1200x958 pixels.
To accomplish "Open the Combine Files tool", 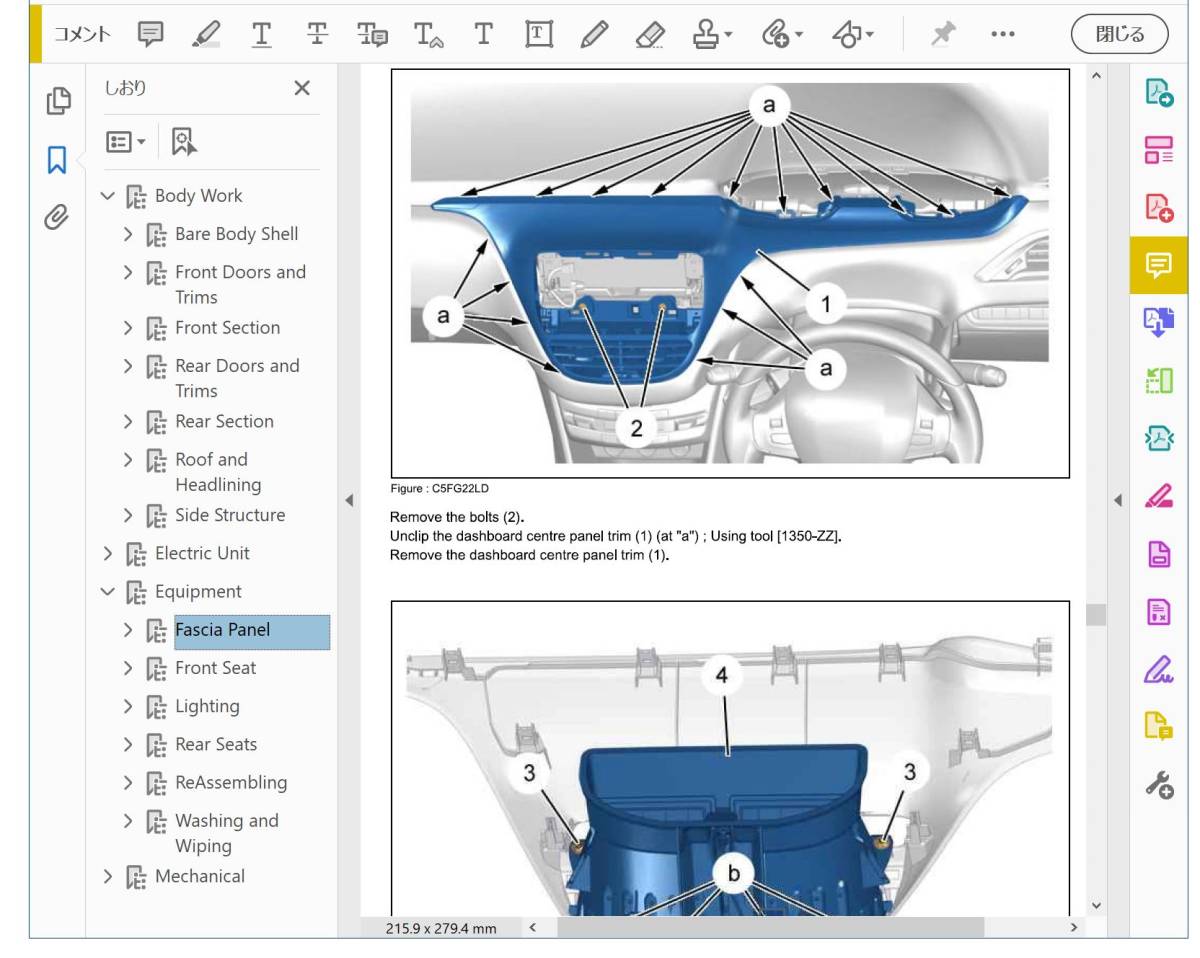I will coord(1158,323).
